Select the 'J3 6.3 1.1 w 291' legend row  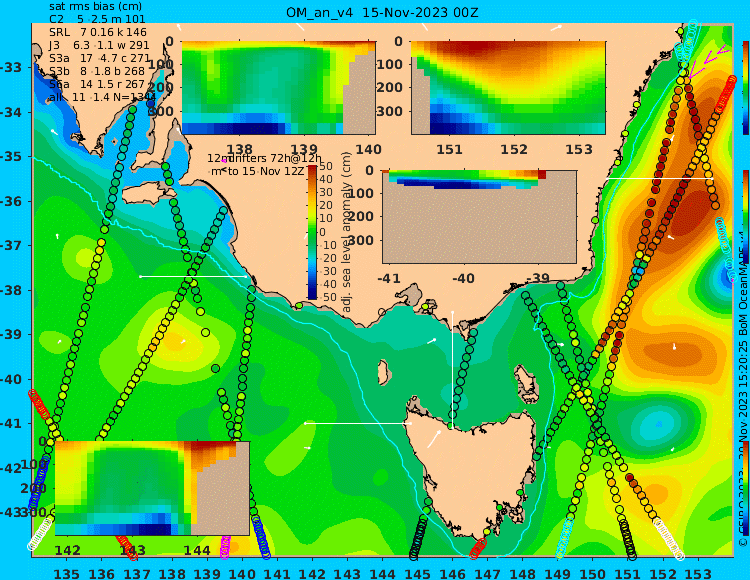[x=99, y=45]
